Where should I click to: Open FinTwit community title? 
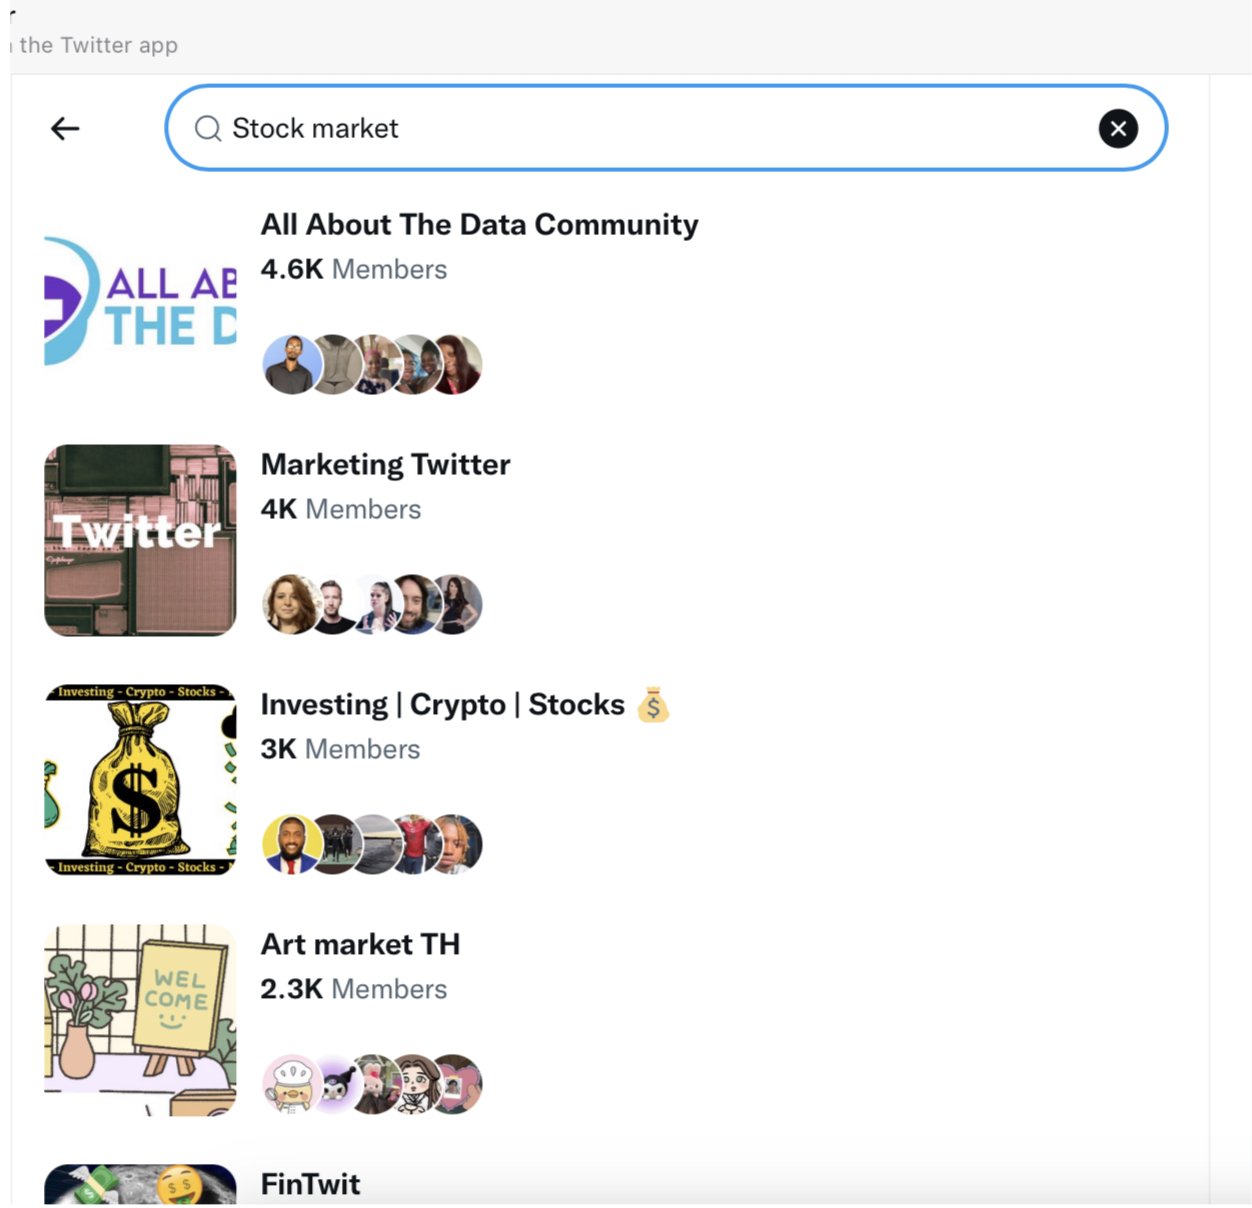310,1184
